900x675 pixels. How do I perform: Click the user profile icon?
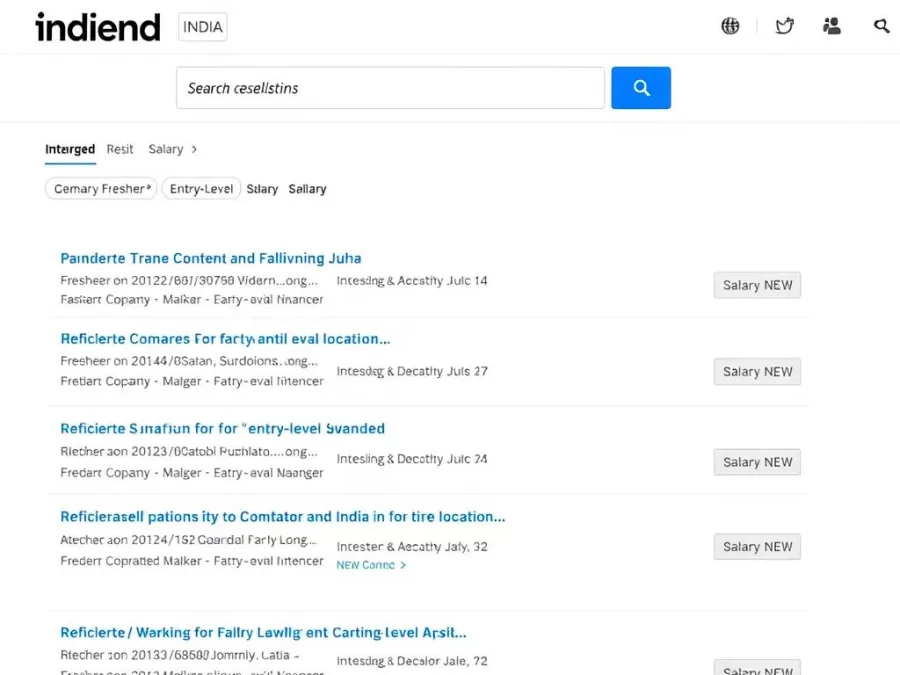click(x=832, y=26)
